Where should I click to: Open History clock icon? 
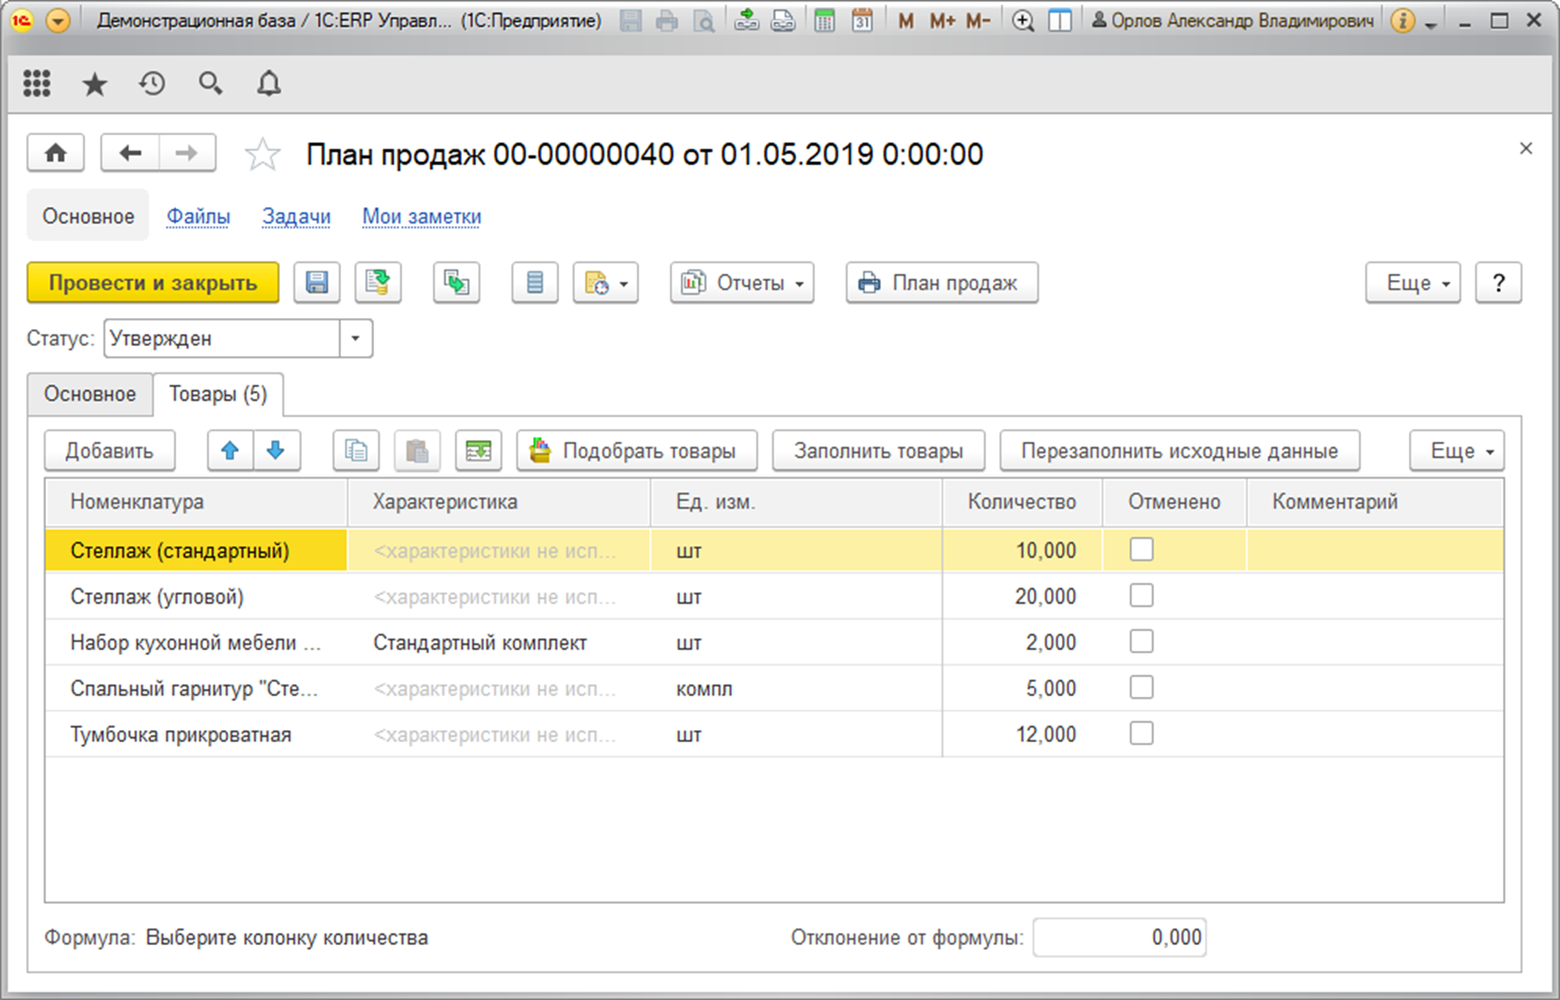(x=152, y=84)
